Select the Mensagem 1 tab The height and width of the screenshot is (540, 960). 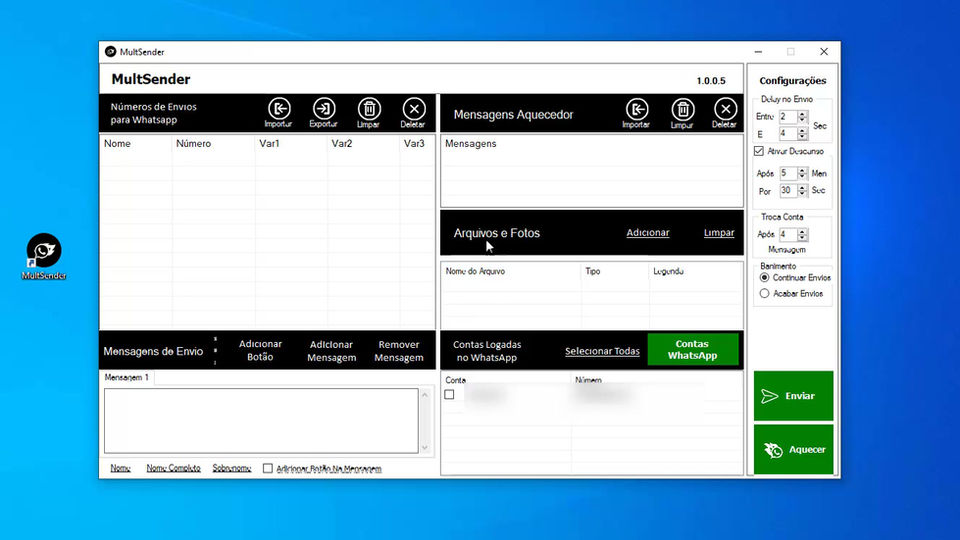pos(127,378)
